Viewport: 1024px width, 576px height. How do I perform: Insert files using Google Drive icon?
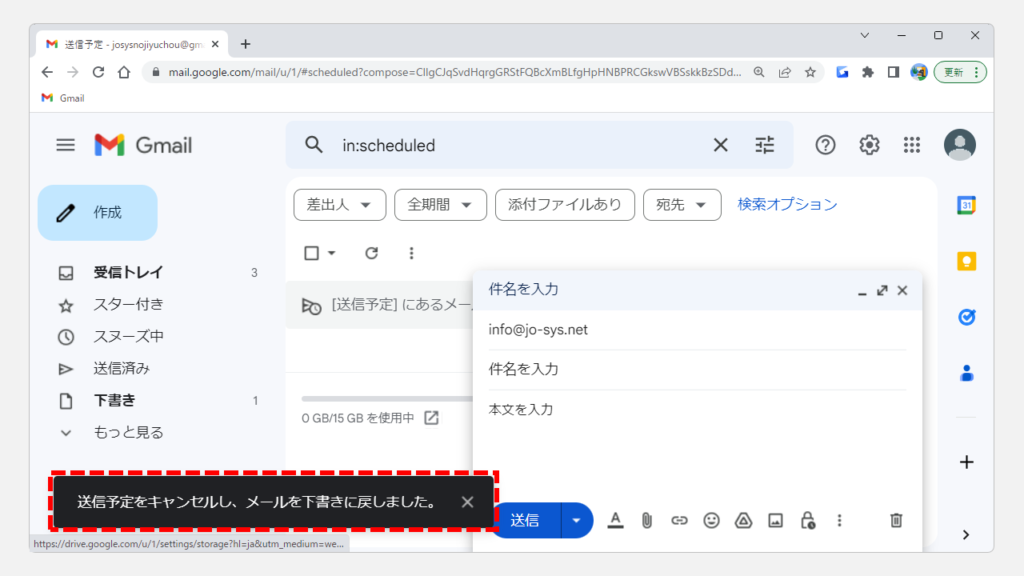click(743, 520)
